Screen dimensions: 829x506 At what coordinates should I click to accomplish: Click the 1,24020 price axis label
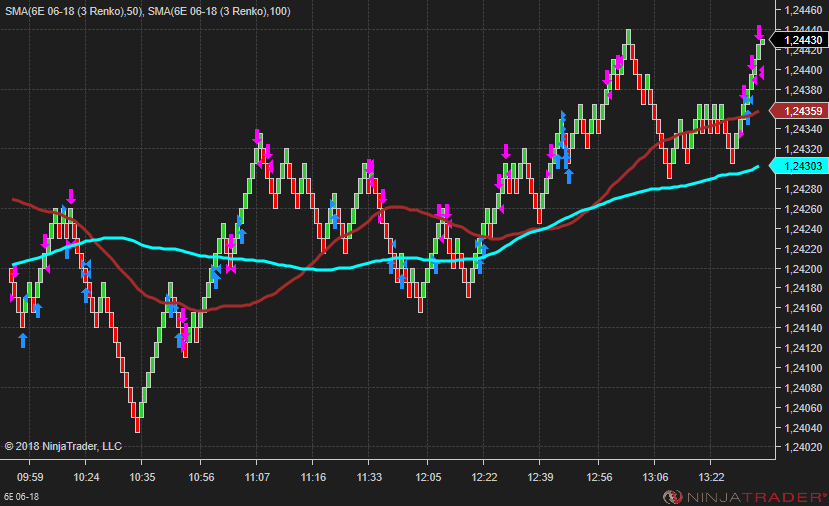(802, 447)
